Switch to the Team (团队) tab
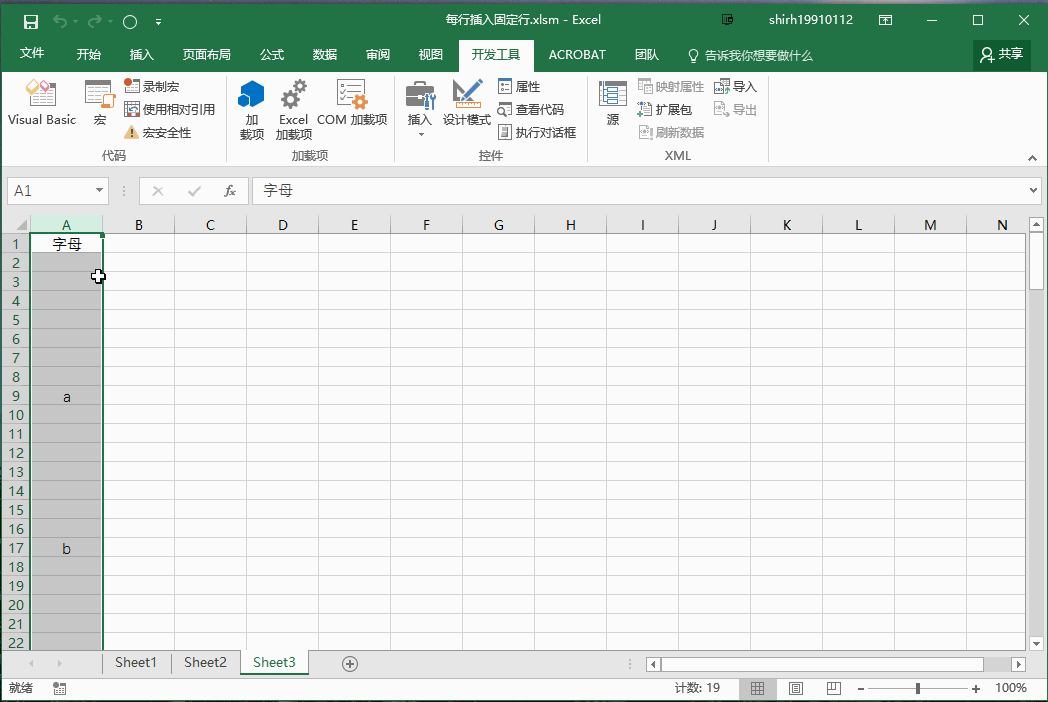This screenshot has width=1048, height=702. (646, 55)
